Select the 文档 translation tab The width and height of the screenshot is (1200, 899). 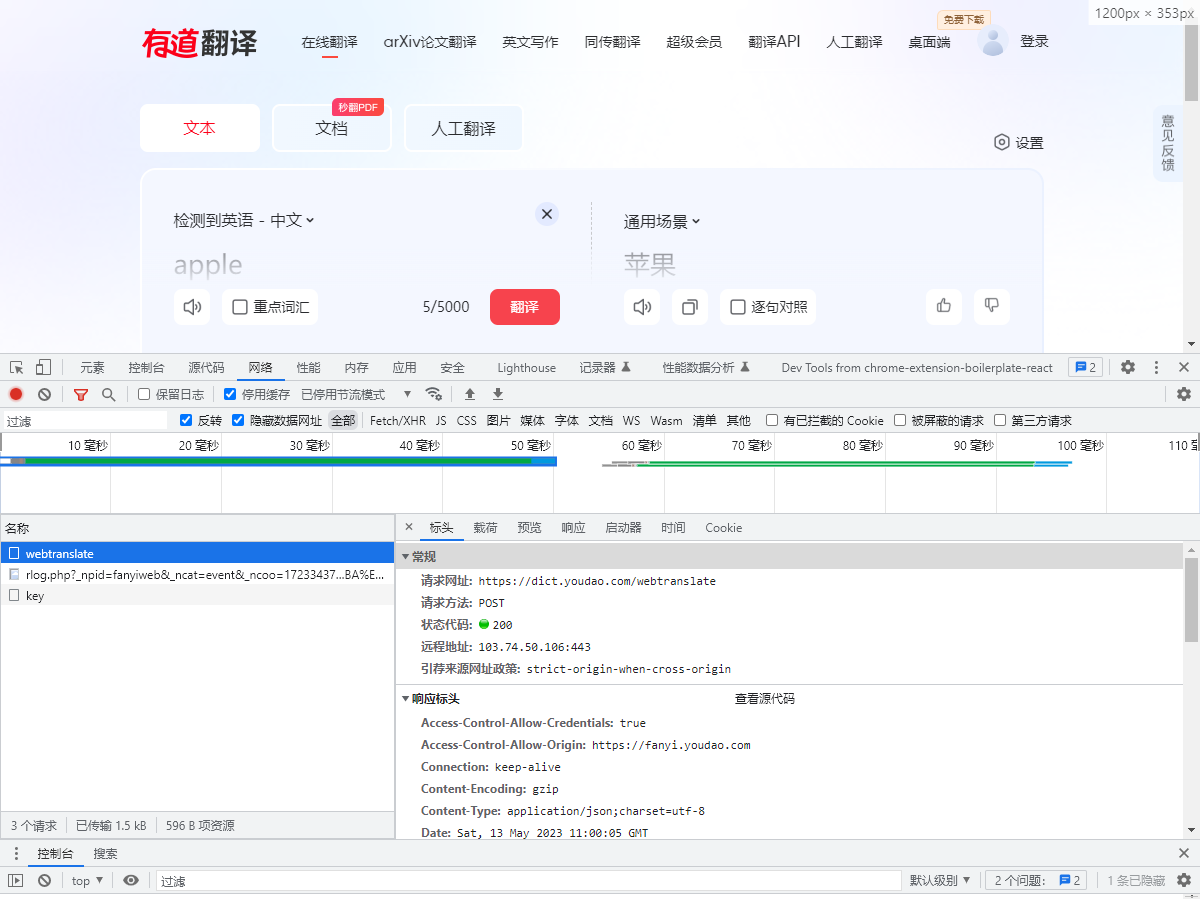point(331,128)
